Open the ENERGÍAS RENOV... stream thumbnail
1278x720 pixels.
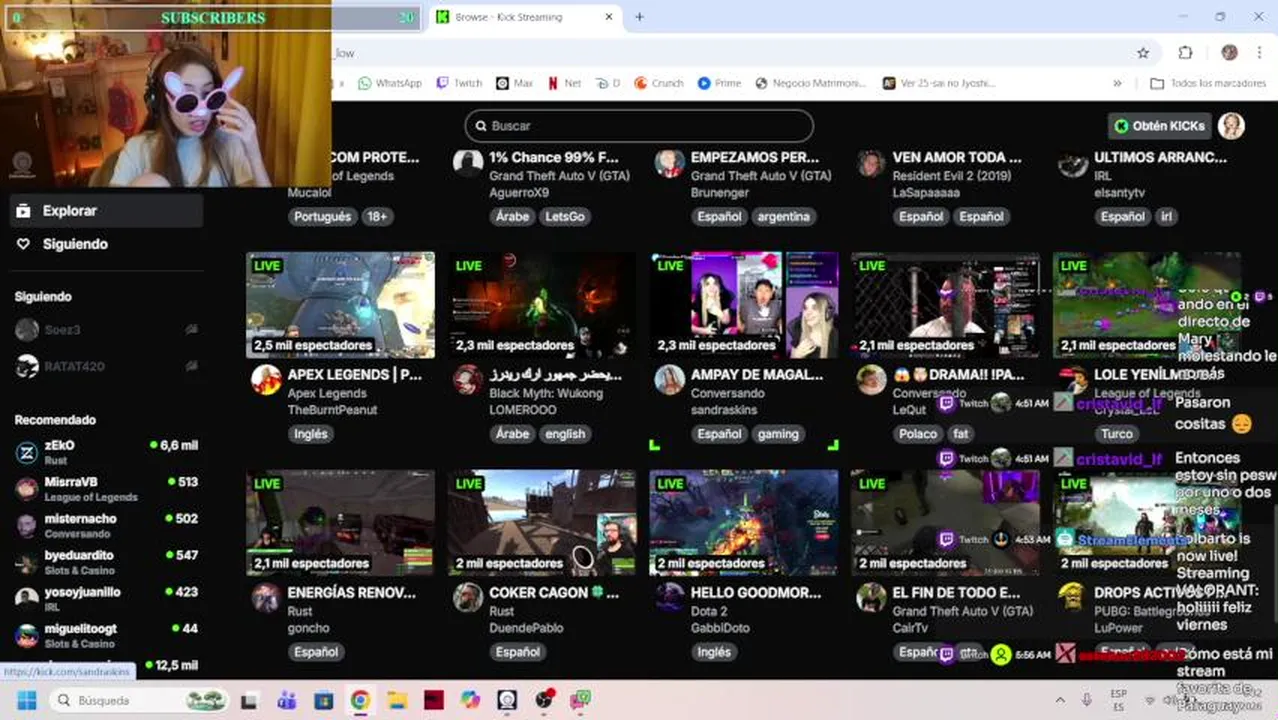pyautogui.click(x=340, y=523)
